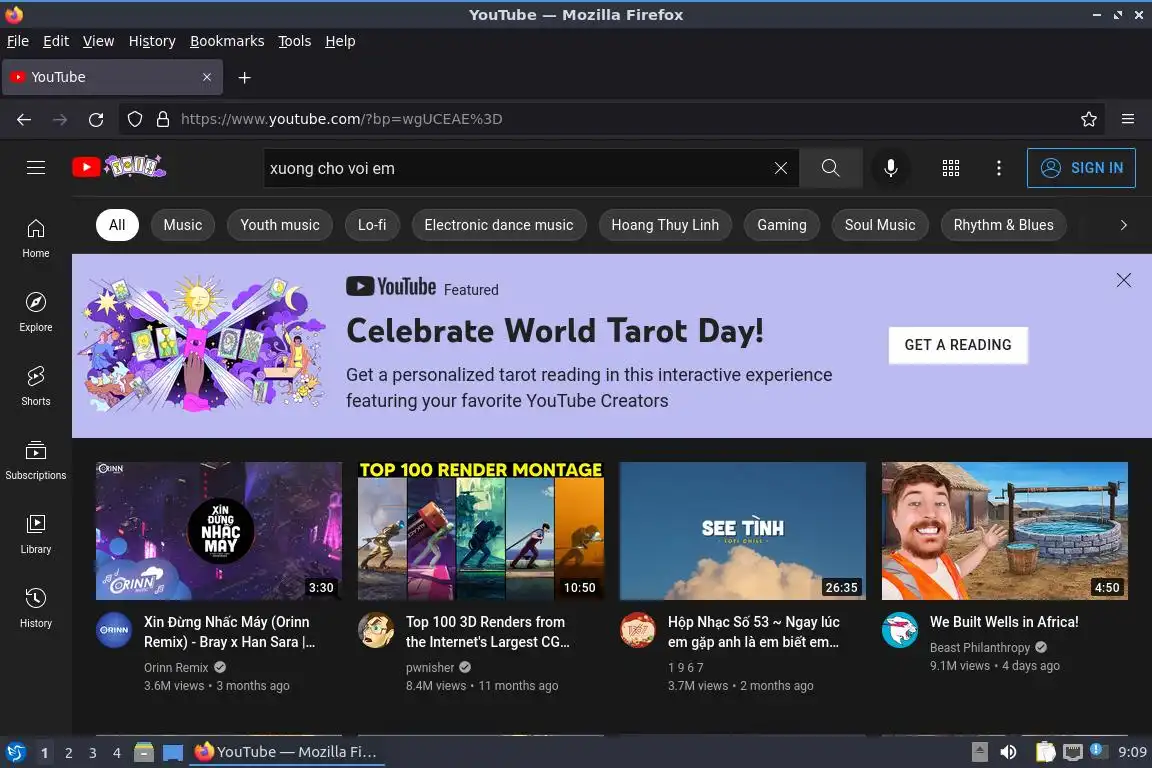Click the search magnifier button

[x=830, y=168]
